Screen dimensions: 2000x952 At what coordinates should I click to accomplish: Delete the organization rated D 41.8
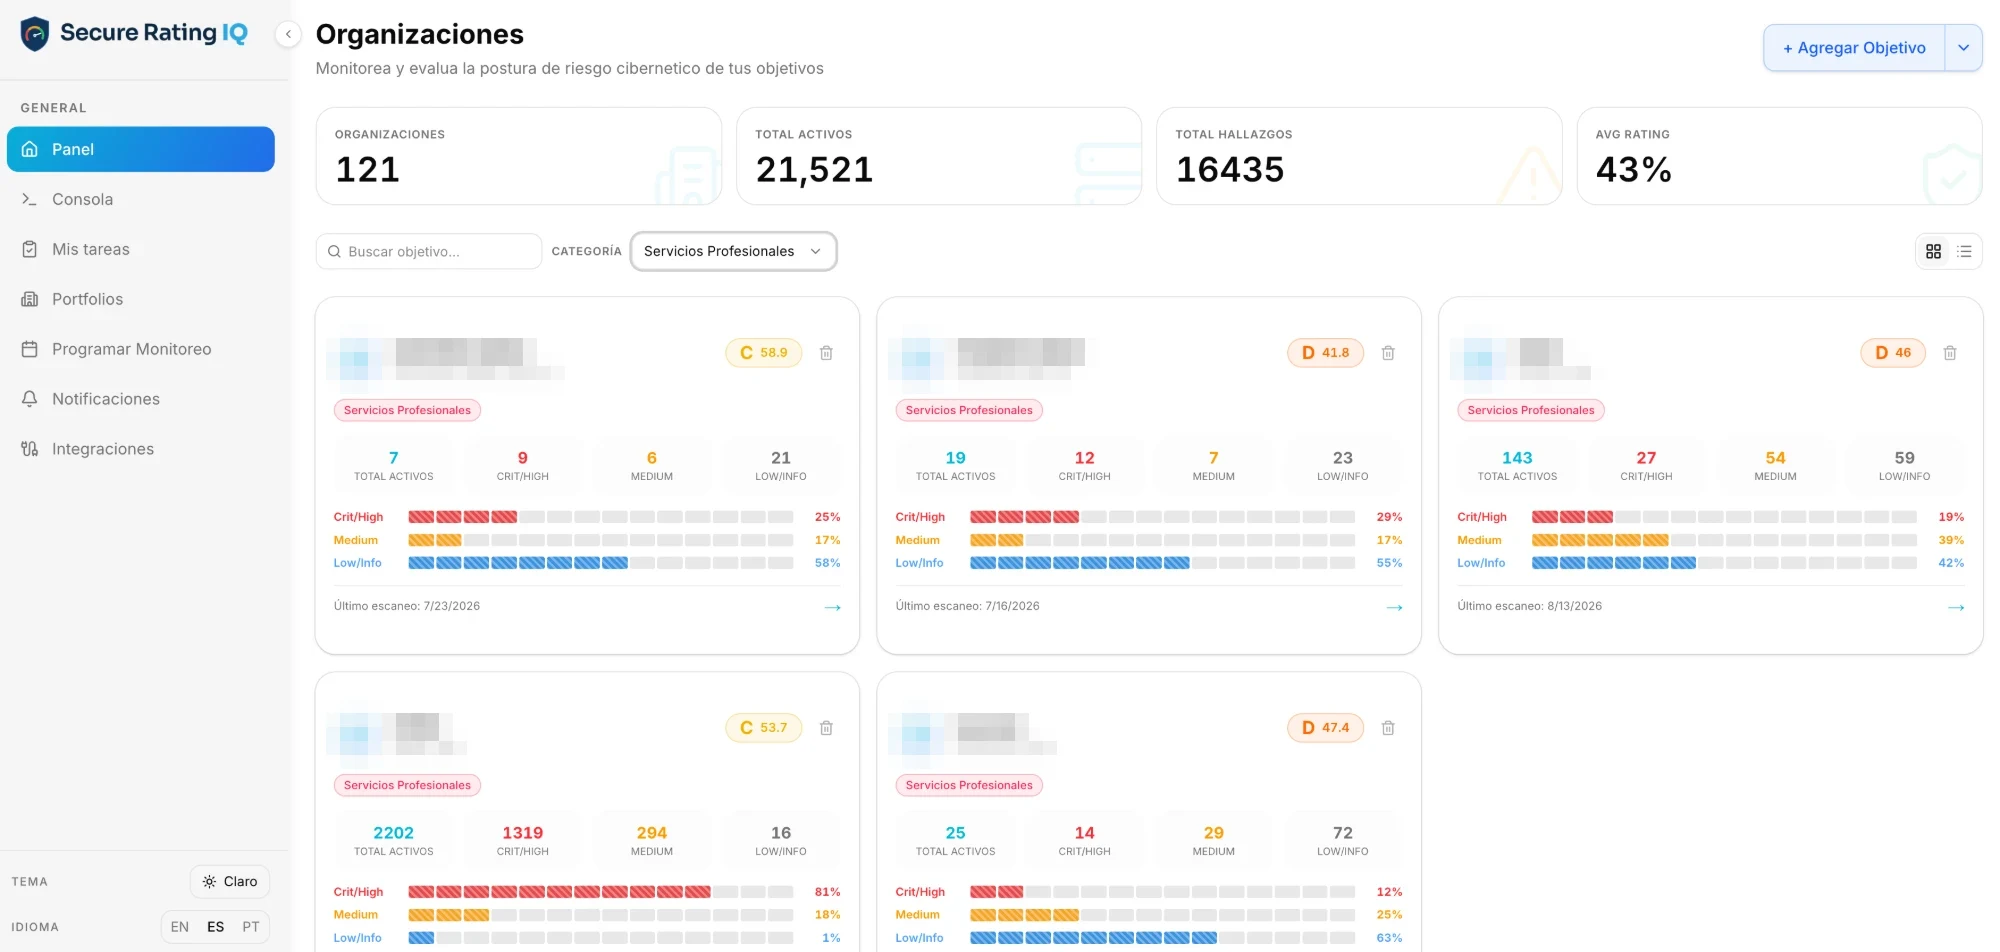tap(1388, 353)
